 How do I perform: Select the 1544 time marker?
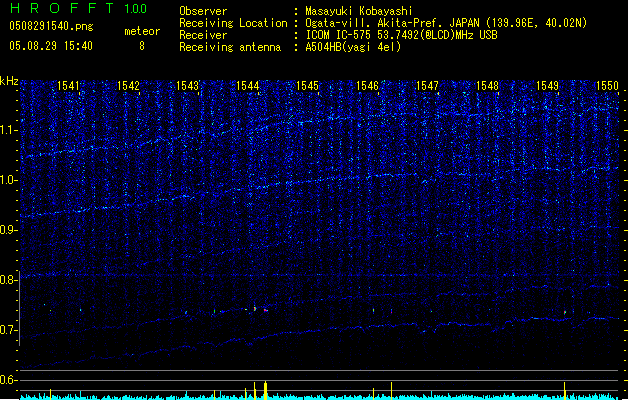pos(248,86)
